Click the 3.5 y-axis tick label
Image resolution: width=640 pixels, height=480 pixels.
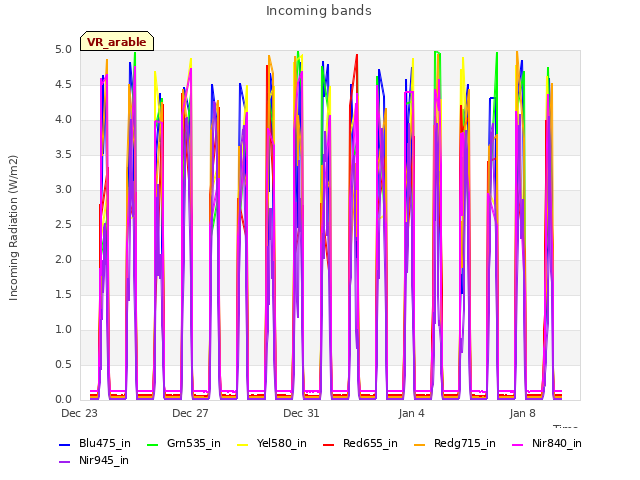pyautogui.click(x=64, y=155)
